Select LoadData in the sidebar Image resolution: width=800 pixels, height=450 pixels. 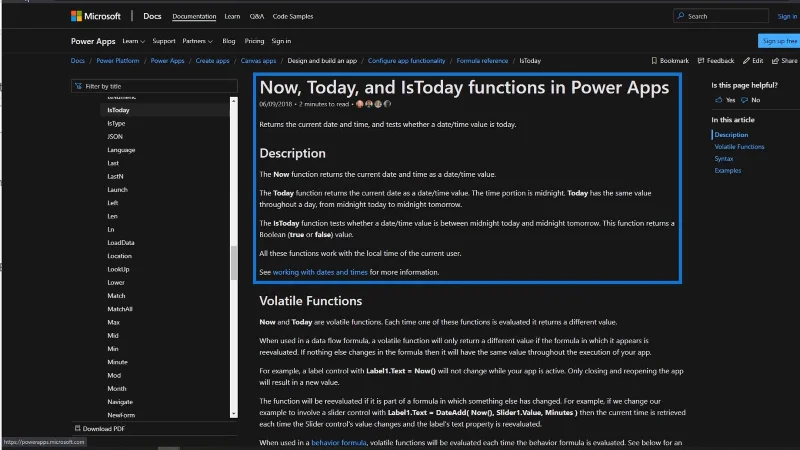(x=121, y=242)
